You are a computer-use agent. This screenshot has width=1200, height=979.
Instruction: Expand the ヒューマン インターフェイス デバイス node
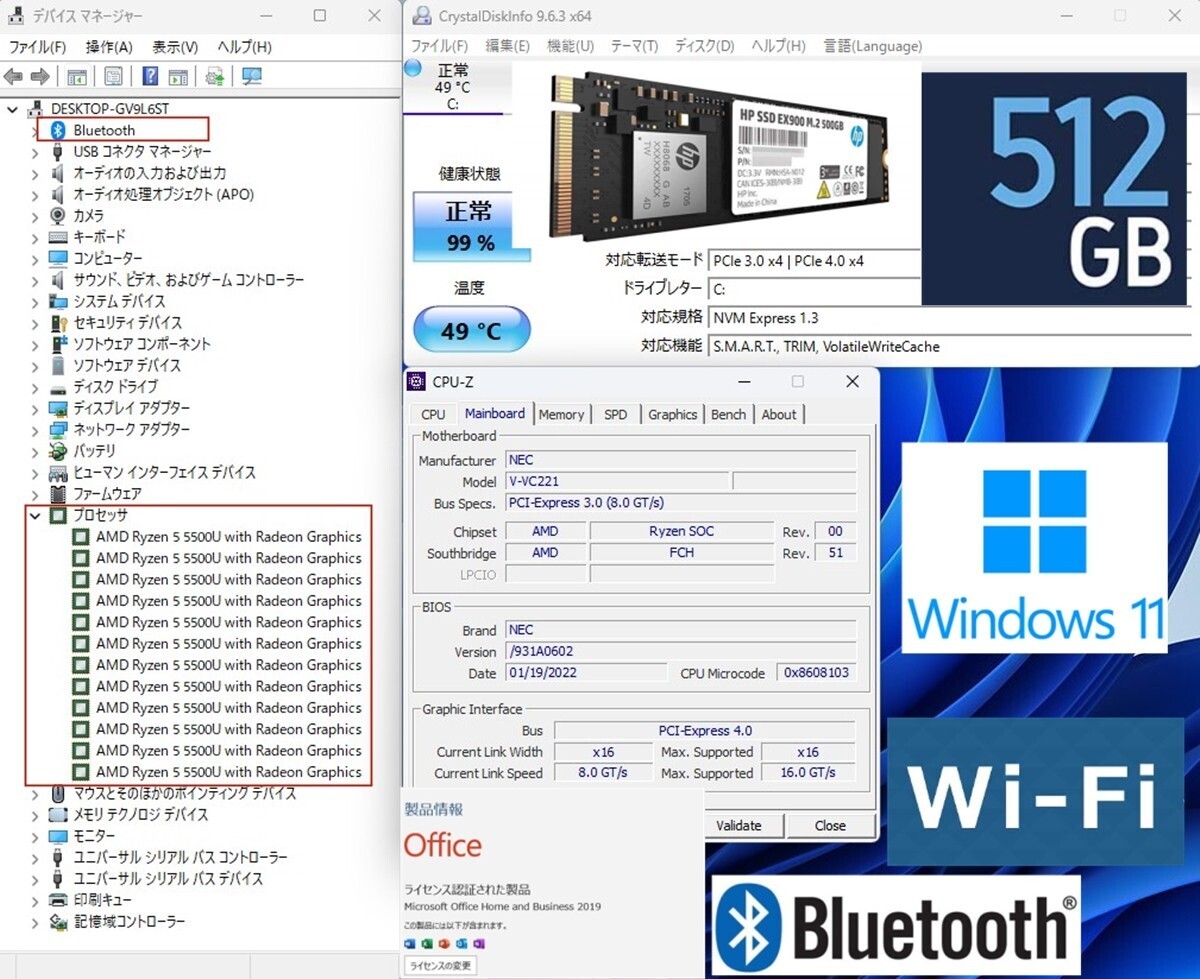point(35,472)
